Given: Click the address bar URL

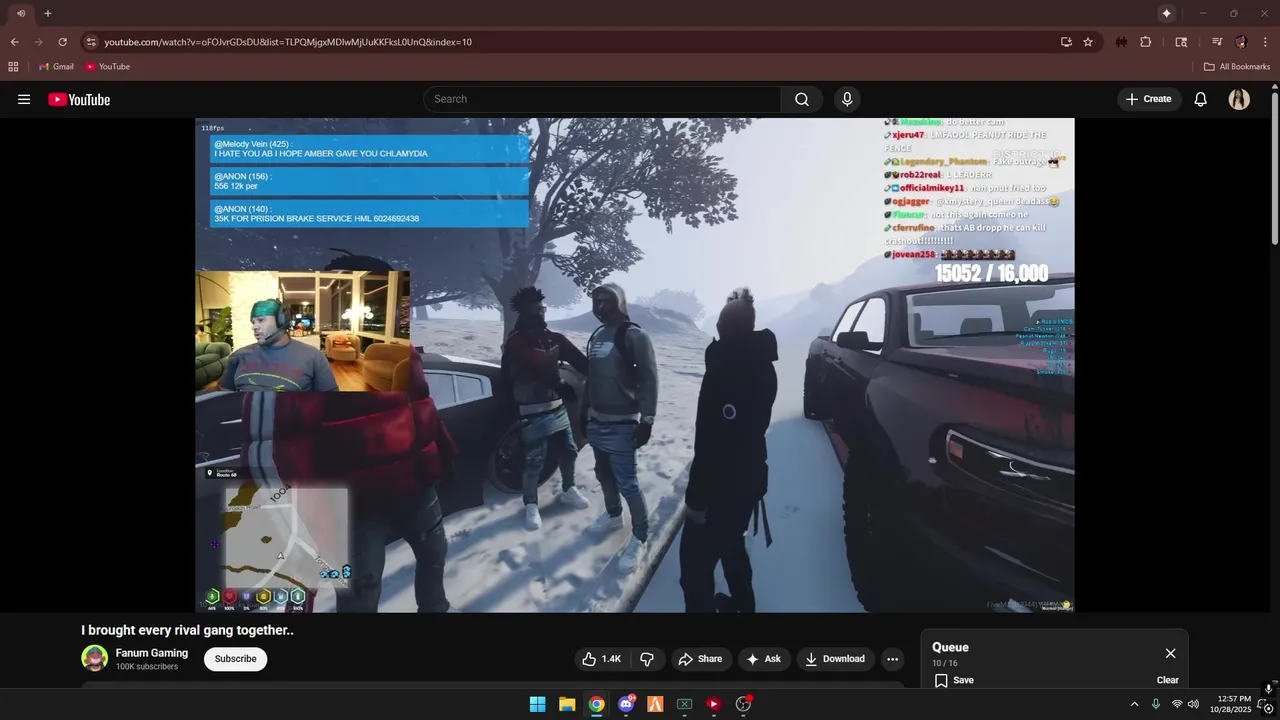Looking at the screenshot, I should pos(288,42).
